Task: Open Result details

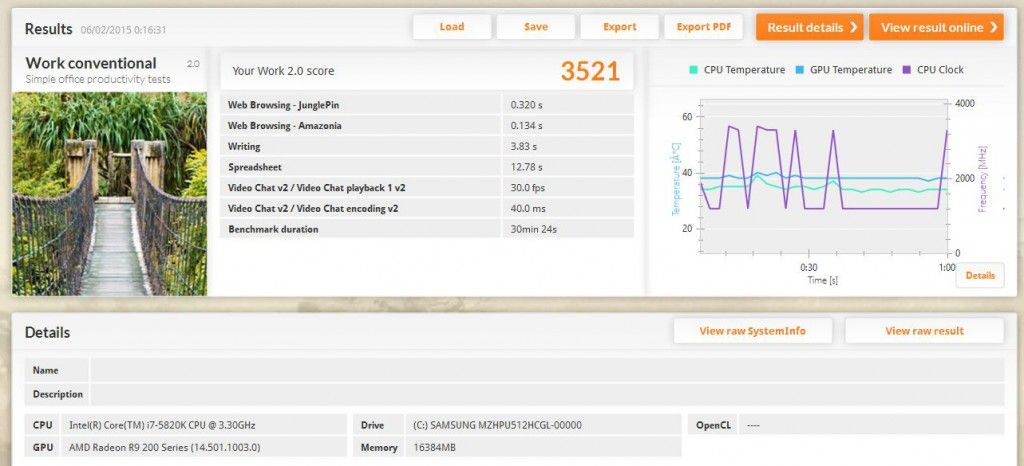Action: click(810, 27)
